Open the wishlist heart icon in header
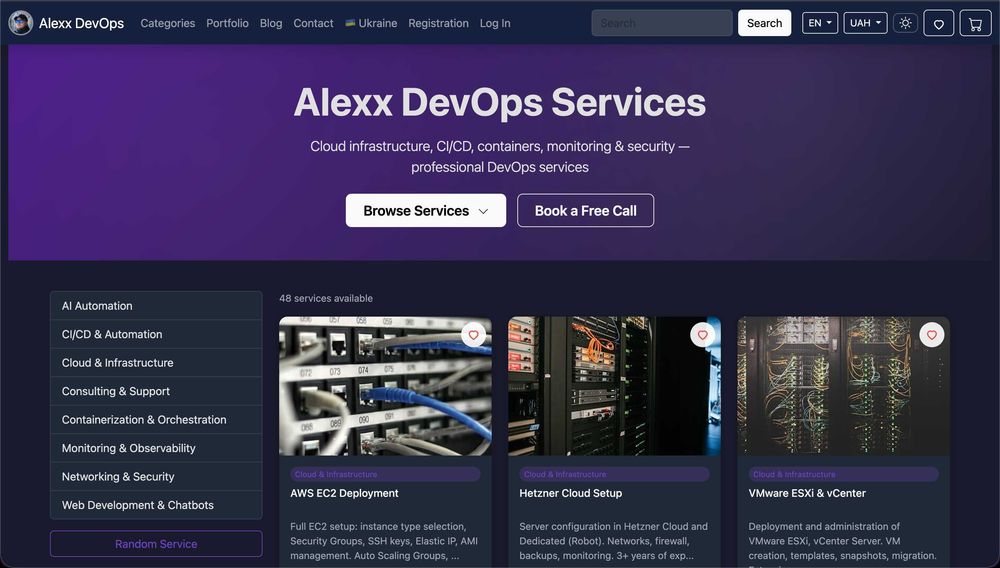Image resolution: width=1000 pixels, height=568 pixels. pyautogui.click(x=938, y=24)
